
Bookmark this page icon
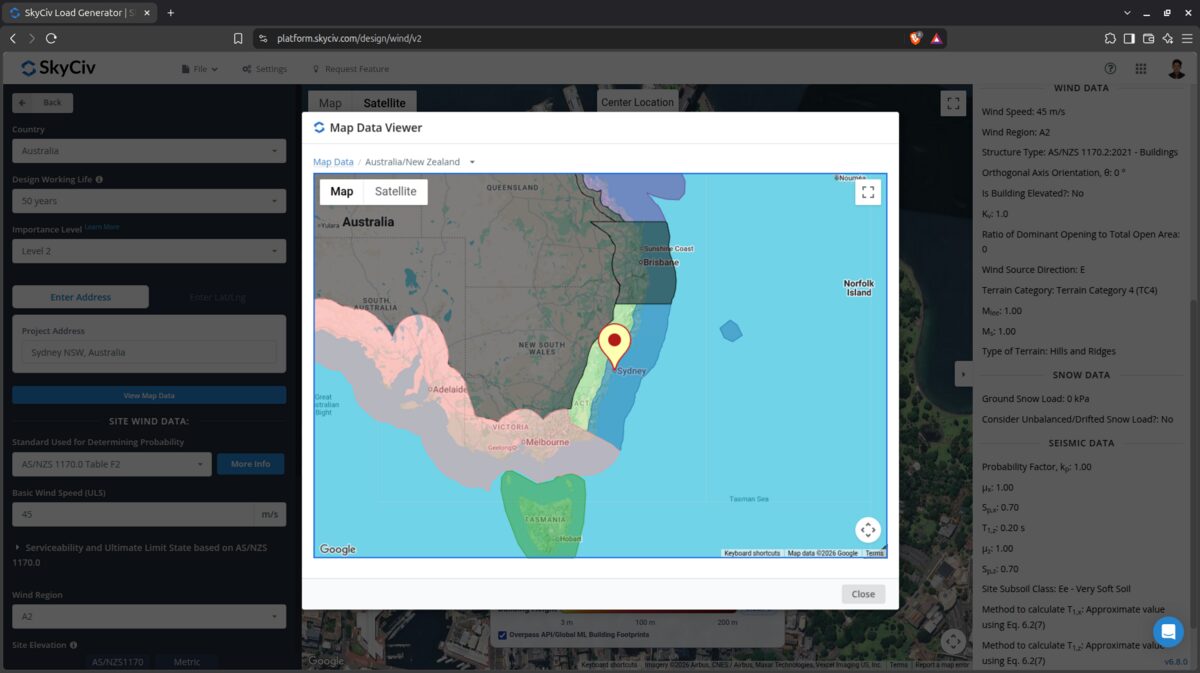click(238, 38)
